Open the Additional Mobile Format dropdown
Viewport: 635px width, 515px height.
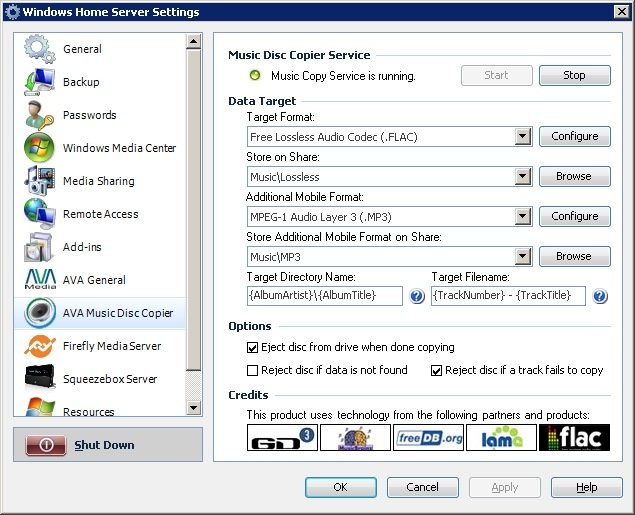click(x=523, y=217)
